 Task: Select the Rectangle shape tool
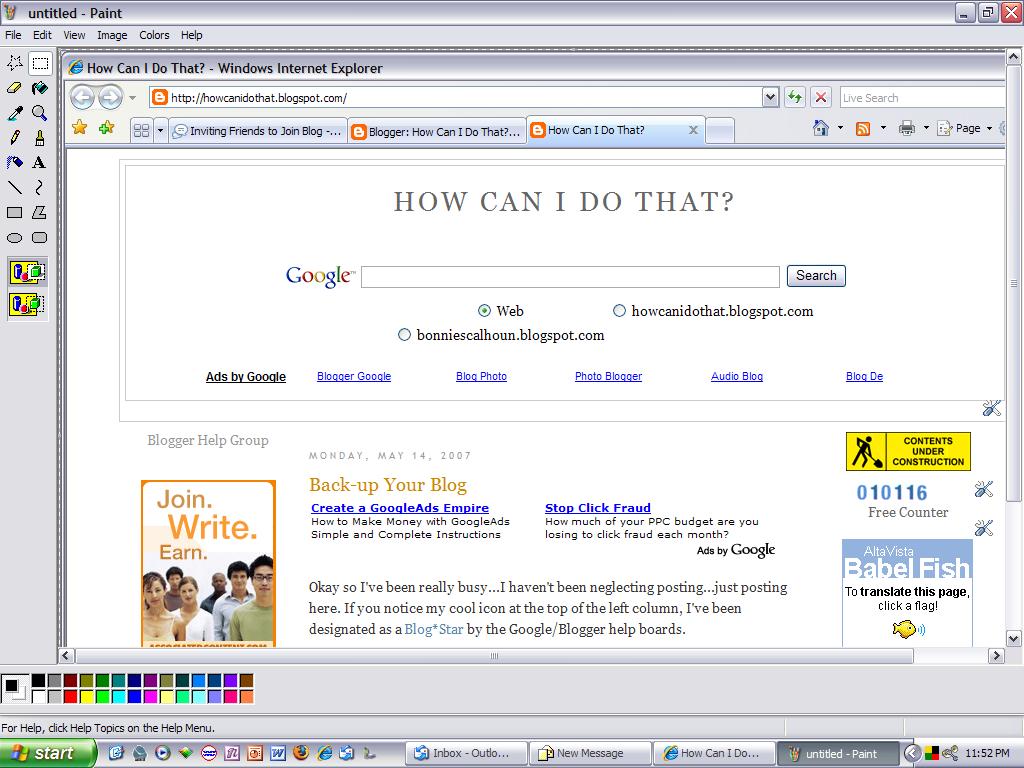(14, 212)
